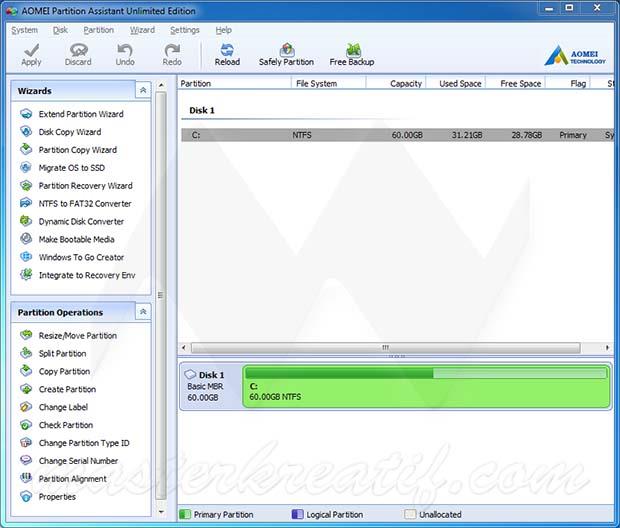620x528 pixels.
Task: Click the Disk 1 group heading
Action: point(202,110)
